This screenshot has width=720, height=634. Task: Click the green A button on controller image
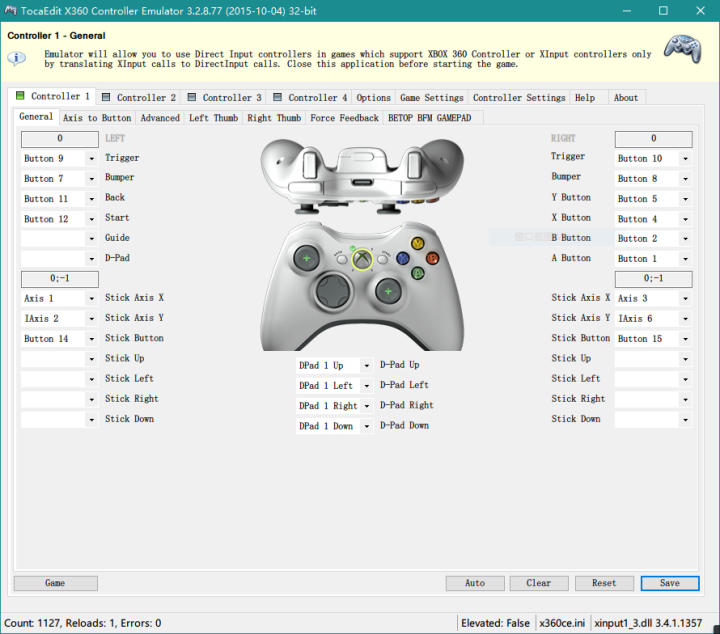pos(417,274)
